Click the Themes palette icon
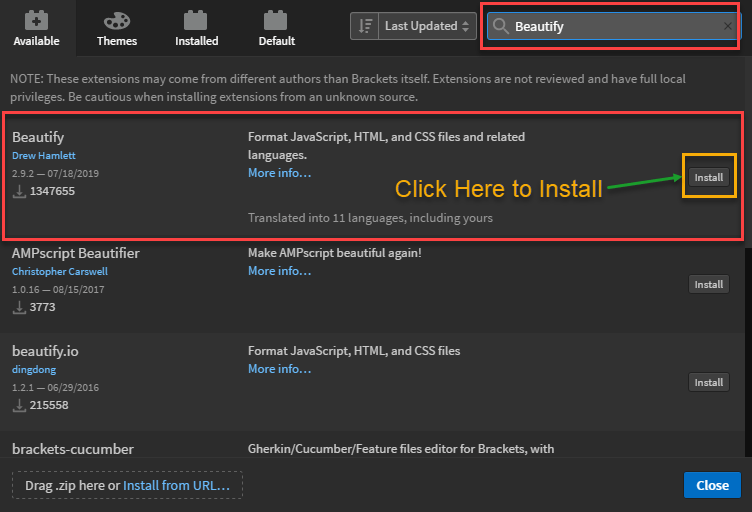 tap(117, 21)
